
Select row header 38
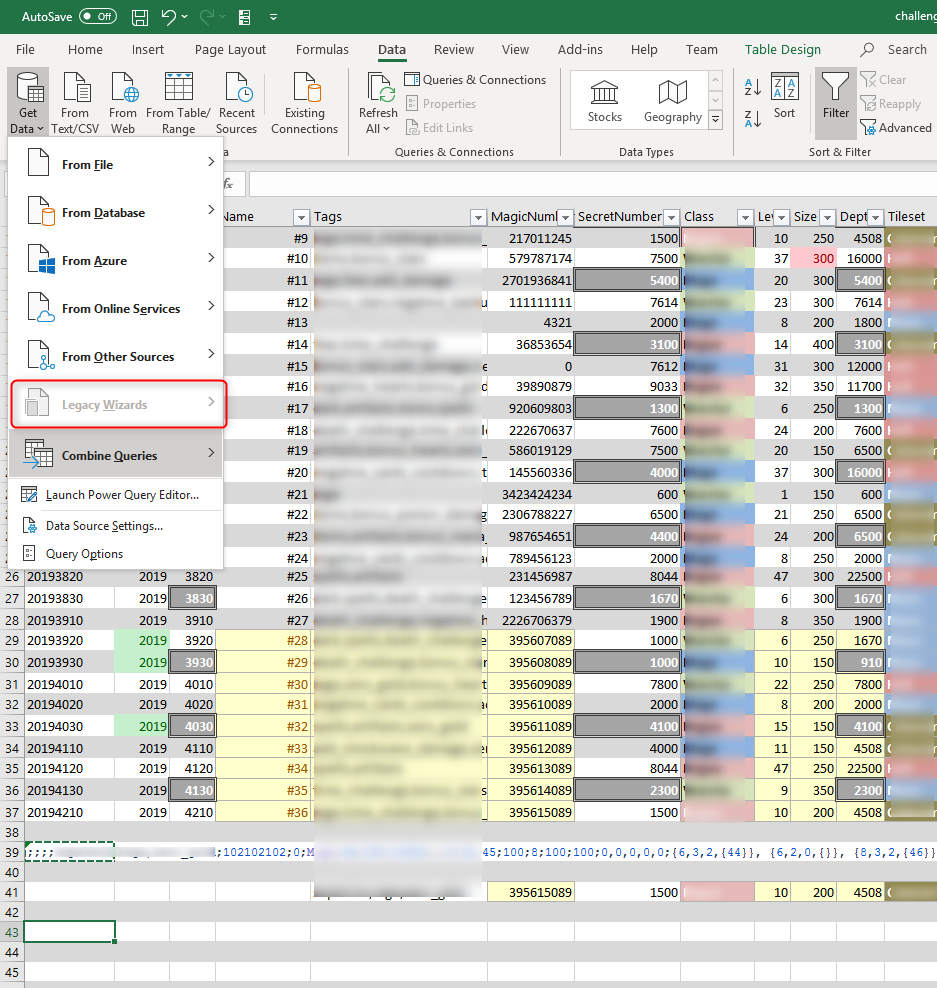[x=12, y=832]
